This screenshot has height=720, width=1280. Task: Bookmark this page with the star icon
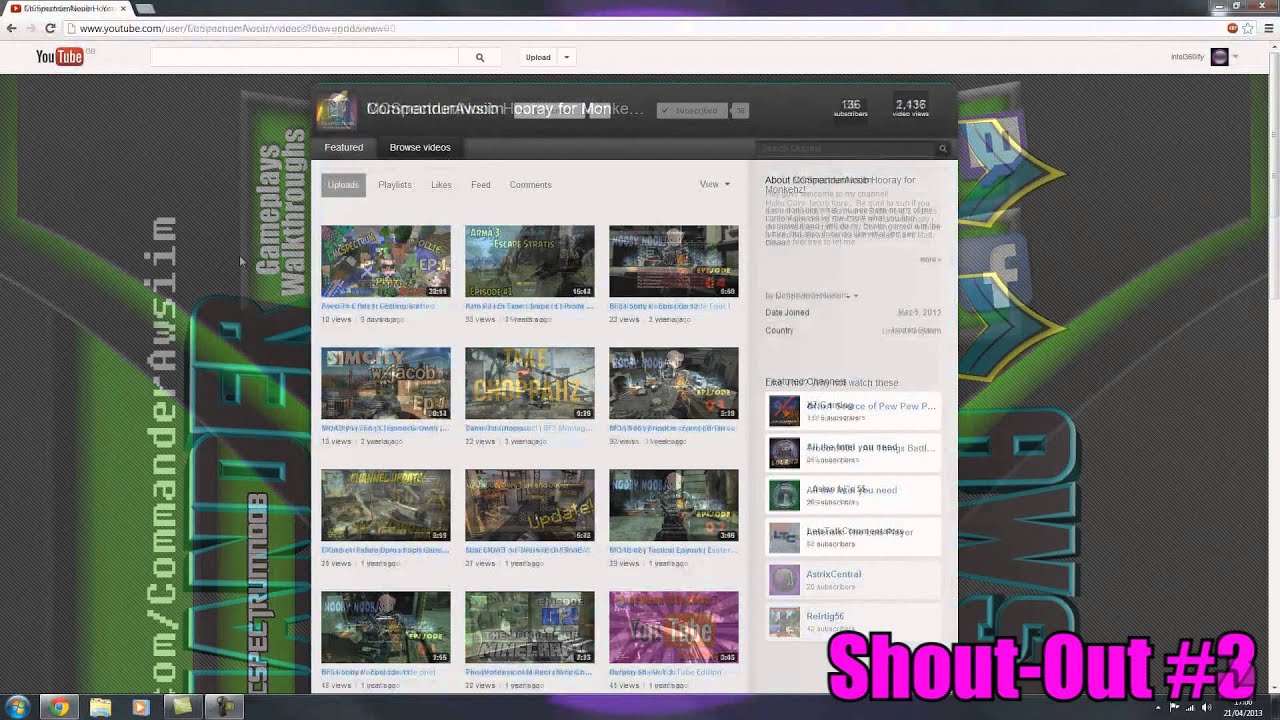coord(1248,28)
